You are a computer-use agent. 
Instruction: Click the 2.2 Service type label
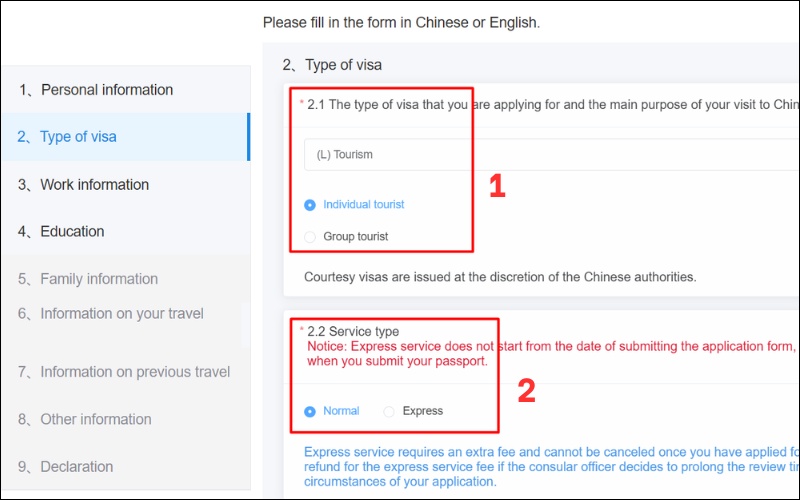click(x=351, y=331)
